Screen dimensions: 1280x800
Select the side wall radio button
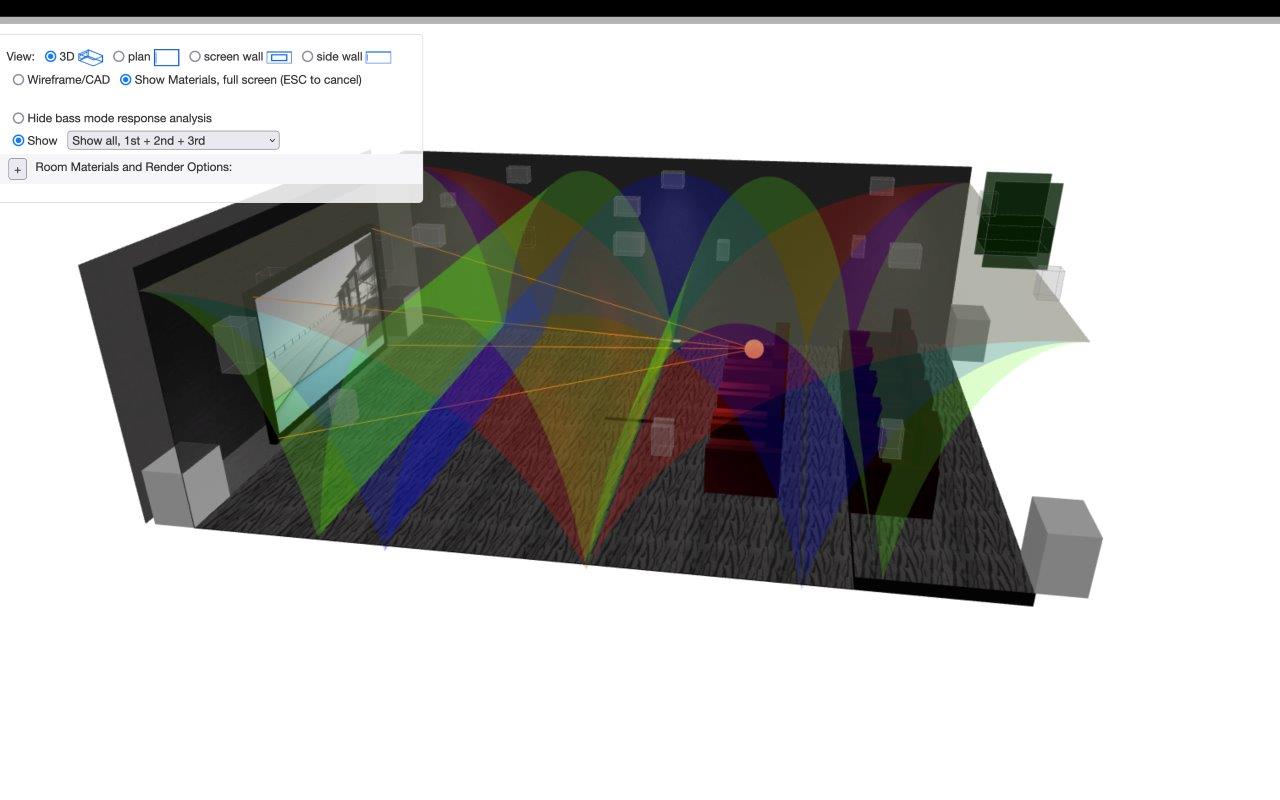[308, 57]
